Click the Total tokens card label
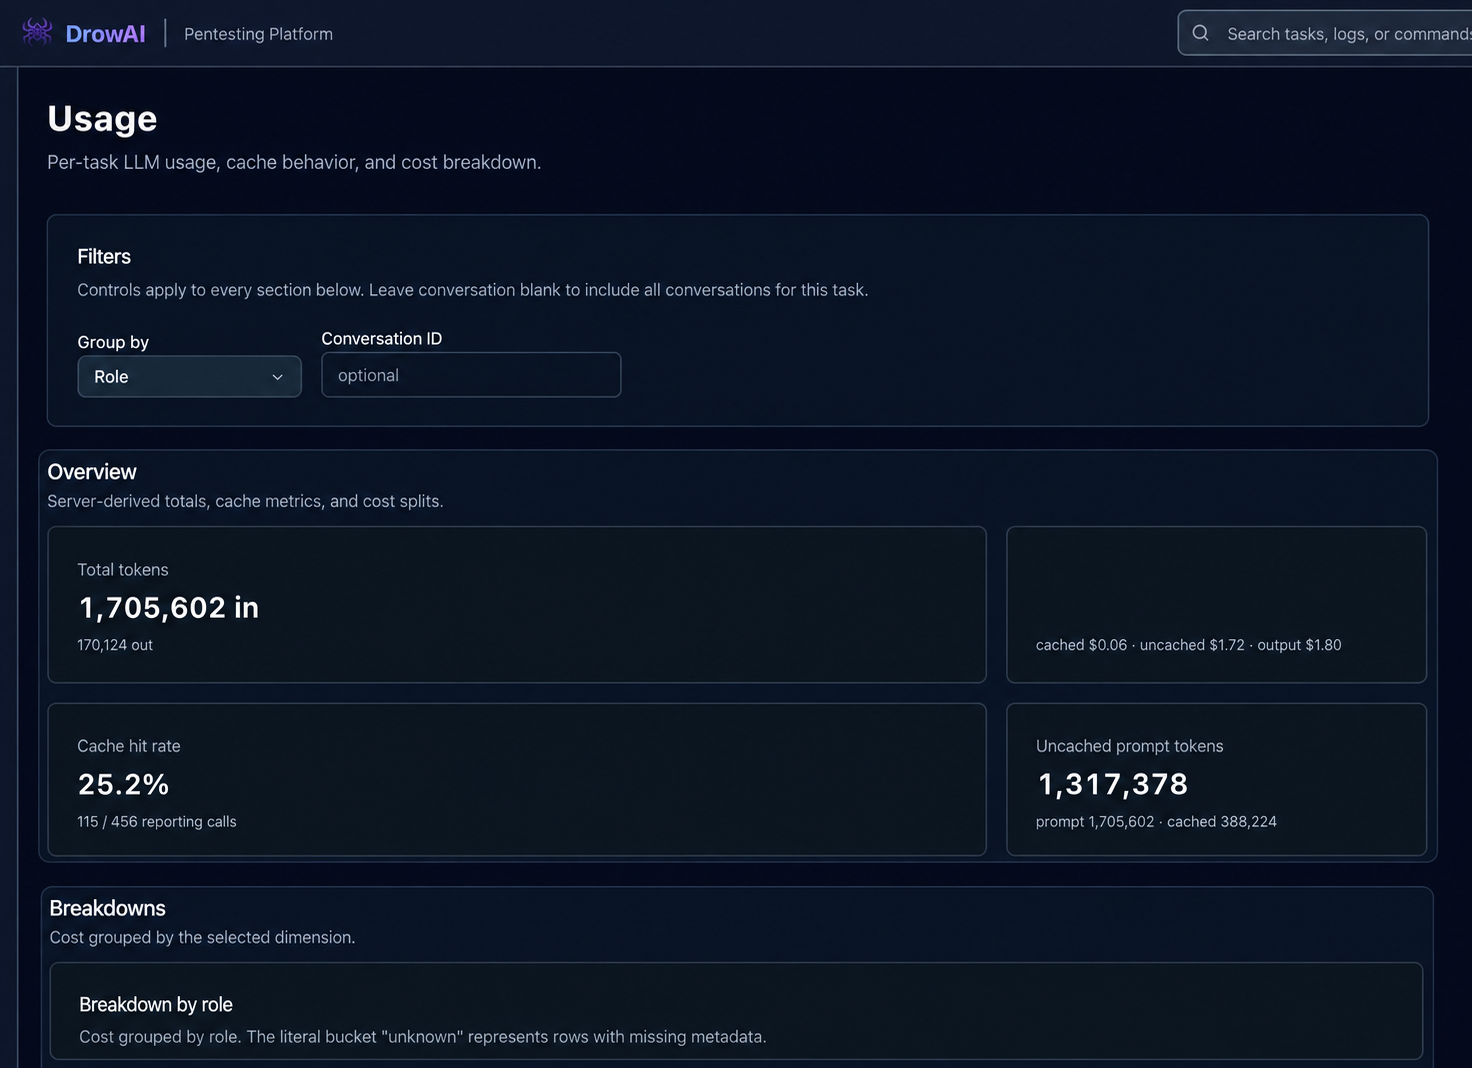Image resolution: width=1472 pixels, height=1068 pixels. pos(123,570)
